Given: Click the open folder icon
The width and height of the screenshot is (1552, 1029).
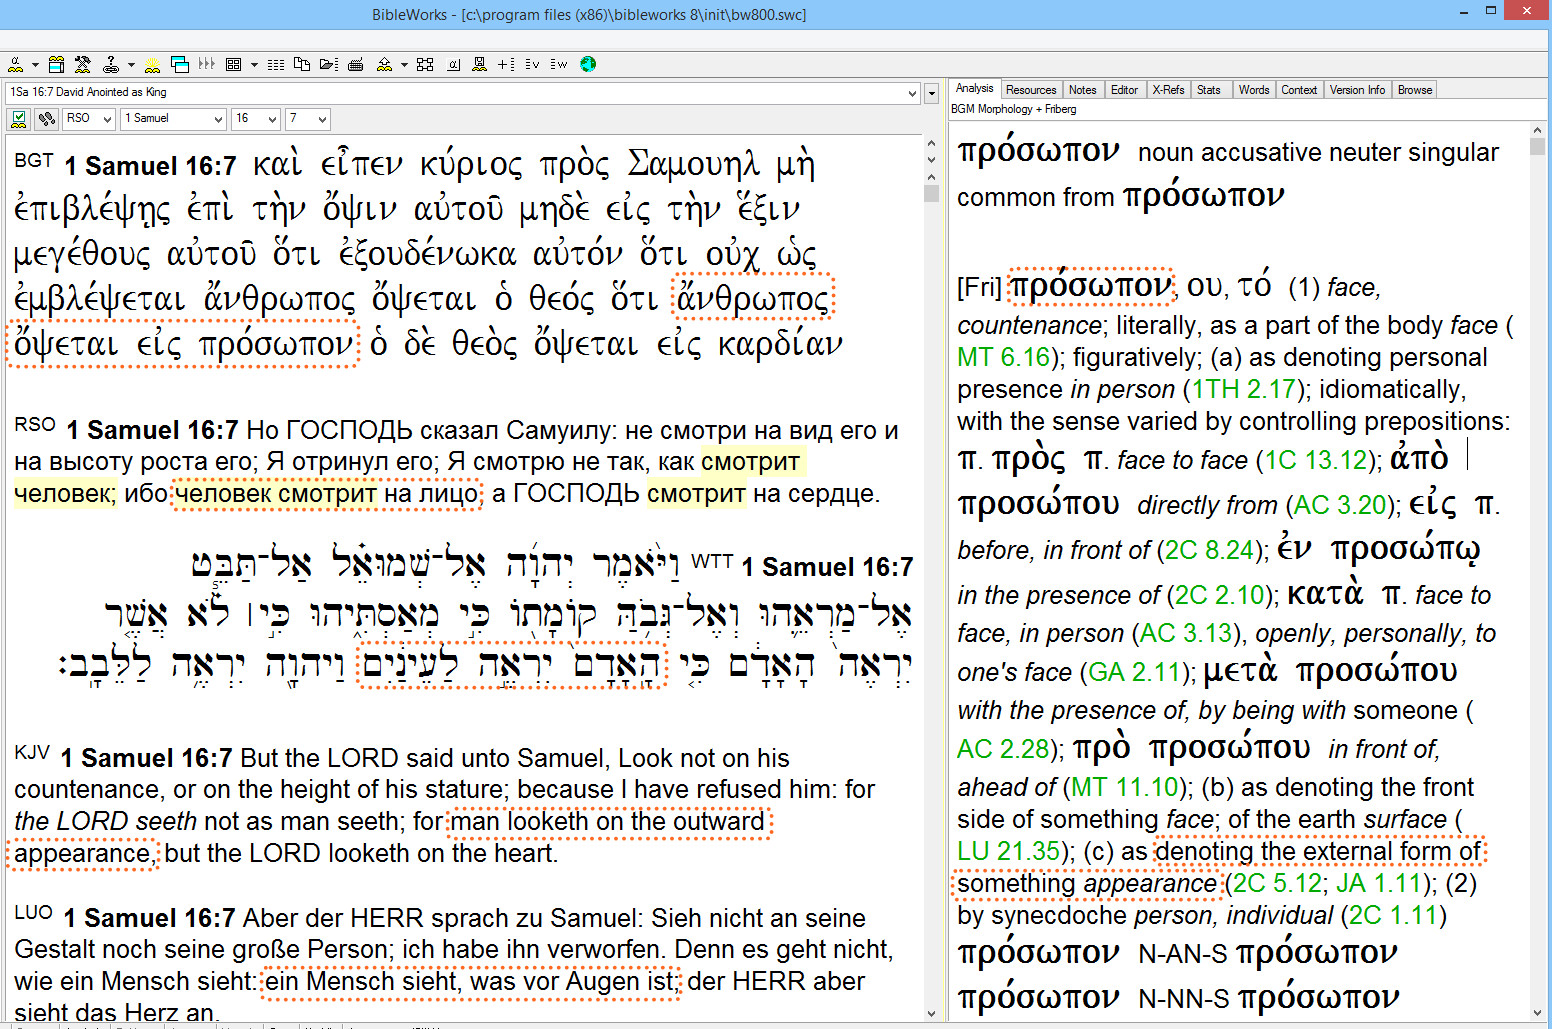Looking at the screenshot, I should 329,64.
